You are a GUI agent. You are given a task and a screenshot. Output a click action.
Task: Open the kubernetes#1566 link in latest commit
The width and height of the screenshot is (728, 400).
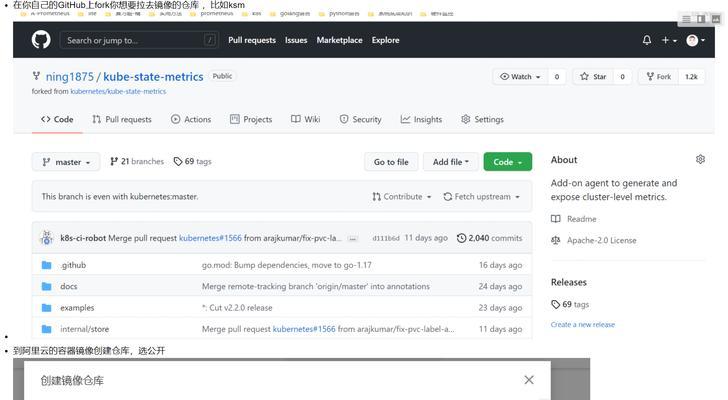pos(210,238)
